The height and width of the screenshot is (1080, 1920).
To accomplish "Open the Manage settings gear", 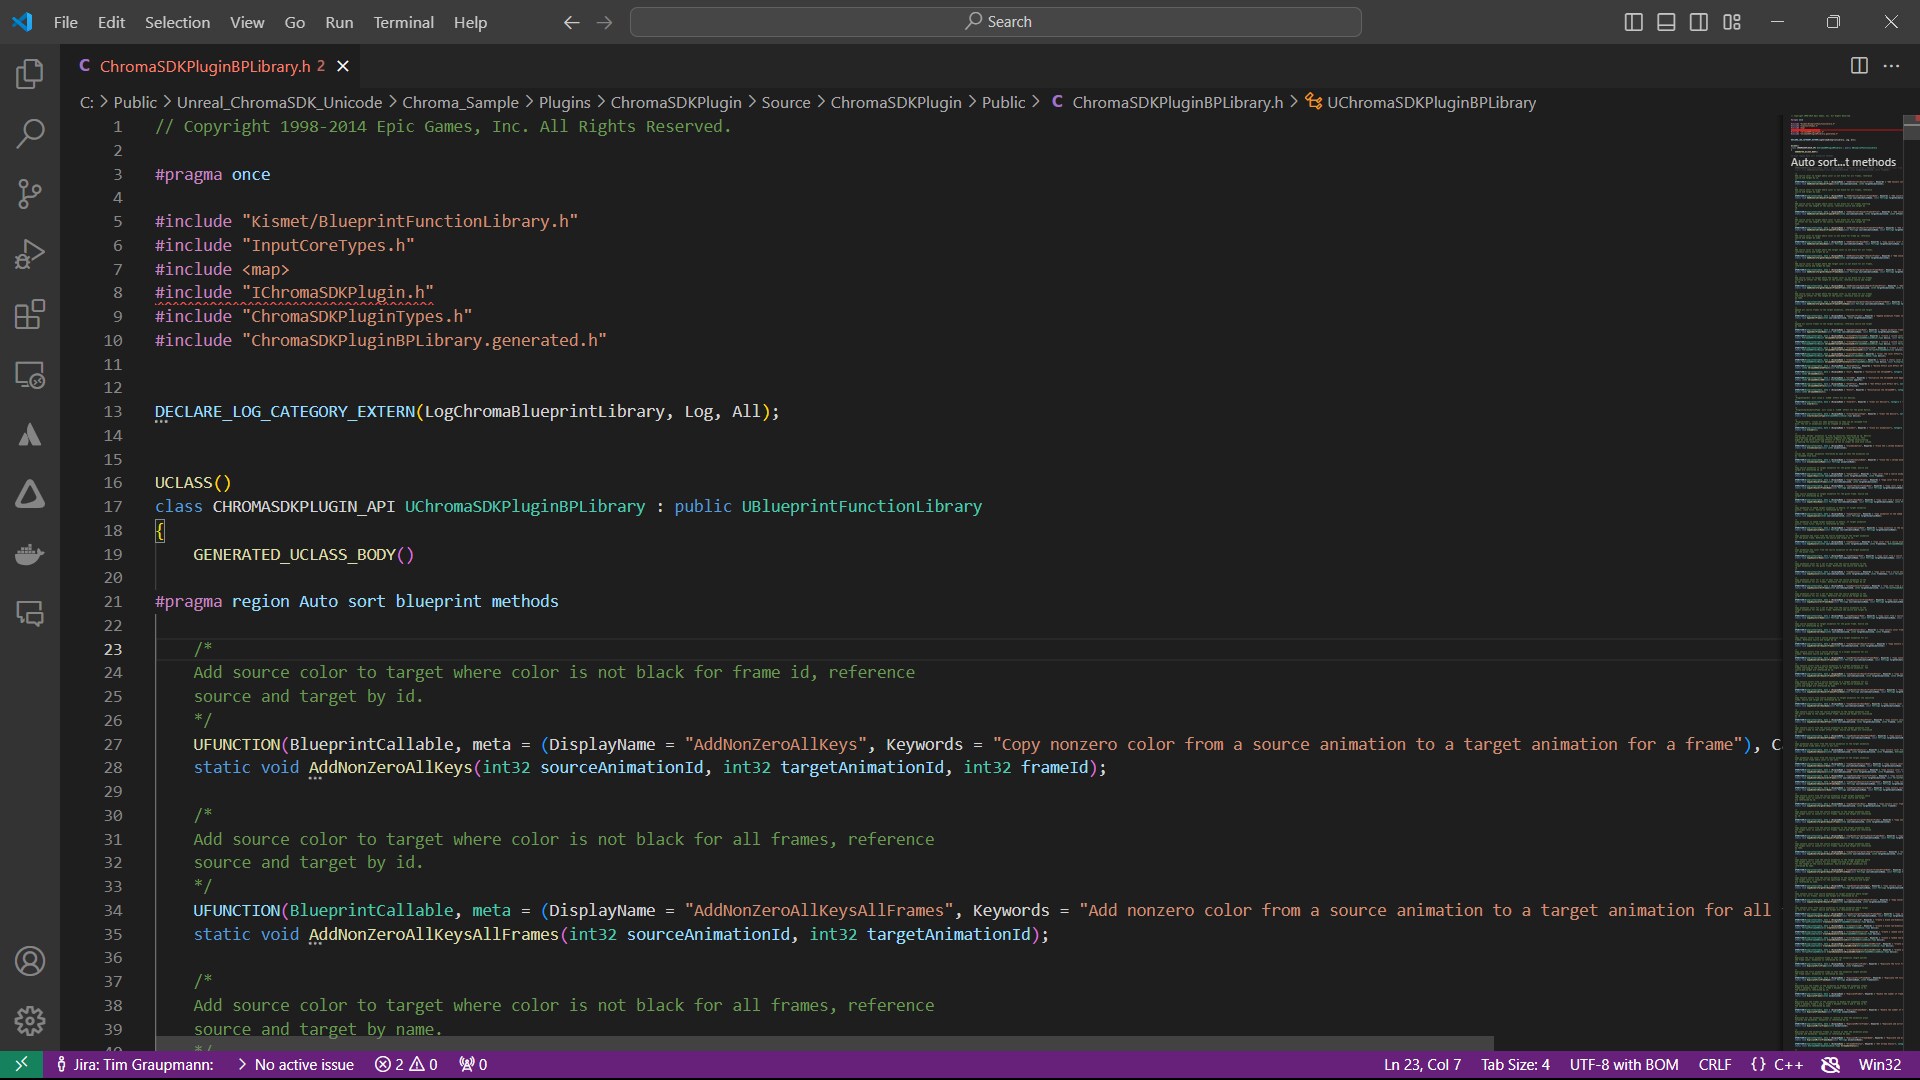I will pos(30,1021).
